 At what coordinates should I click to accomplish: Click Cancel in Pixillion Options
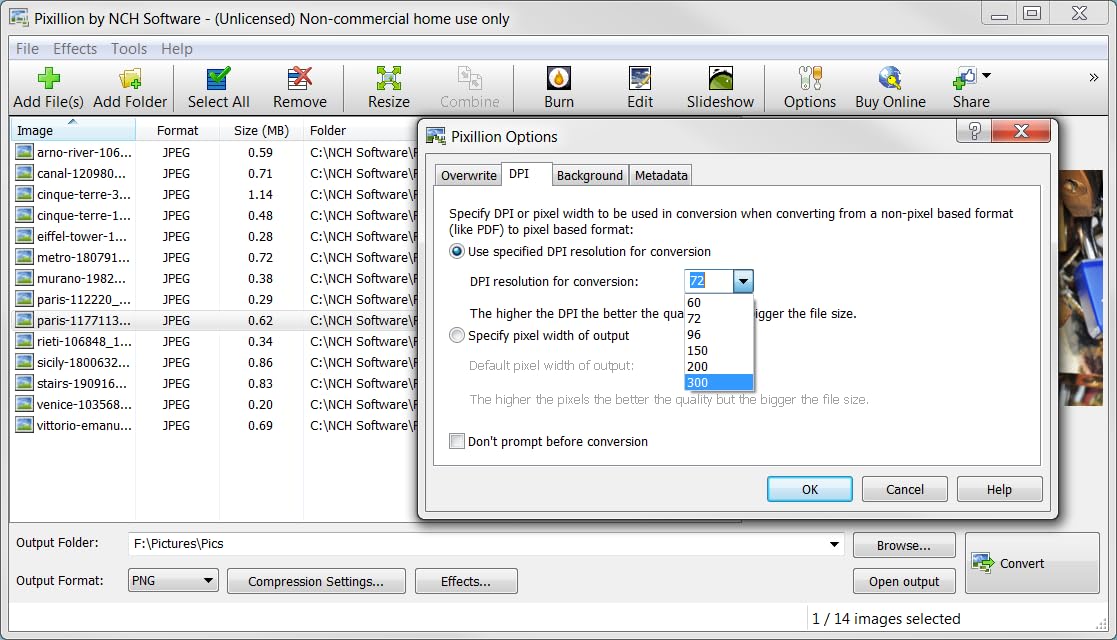click(x=905, y=490)
